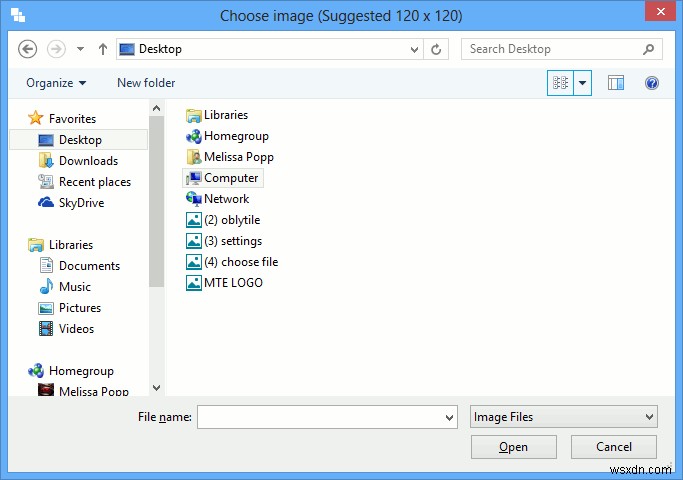The image size is (683, 480).
Task: Expand the File name dropdown arrow
Action: 450,417
